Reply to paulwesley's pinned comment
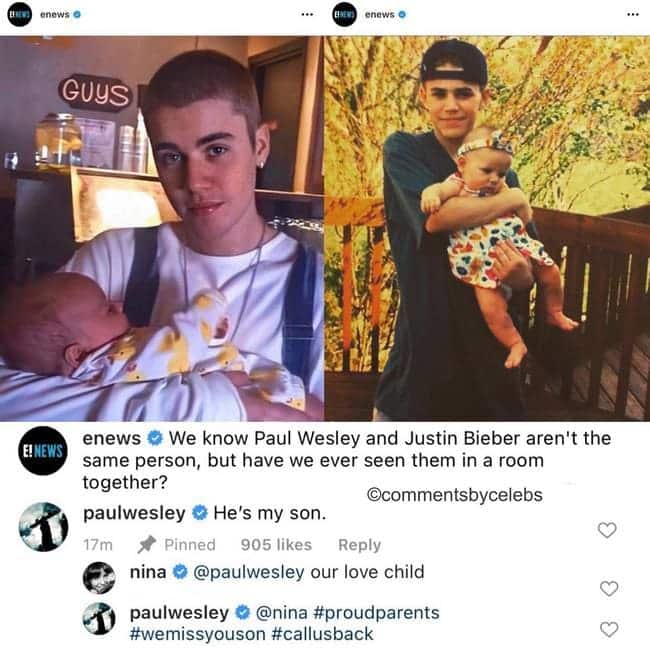The image size is (650, 650). pos(359,545)
